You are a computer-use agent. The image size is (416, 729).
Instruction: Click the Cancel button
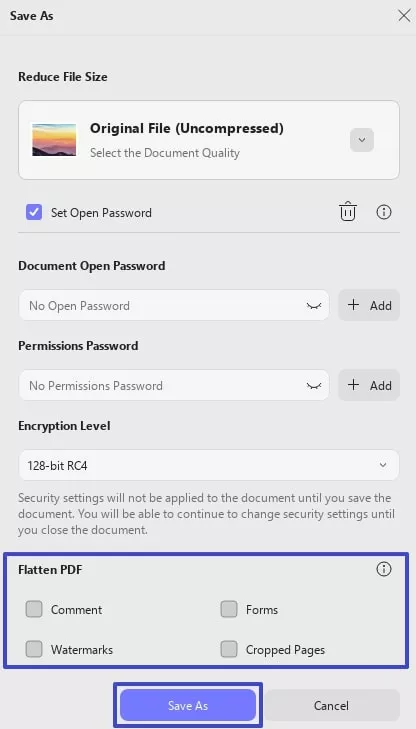click(x=331, y=705)
